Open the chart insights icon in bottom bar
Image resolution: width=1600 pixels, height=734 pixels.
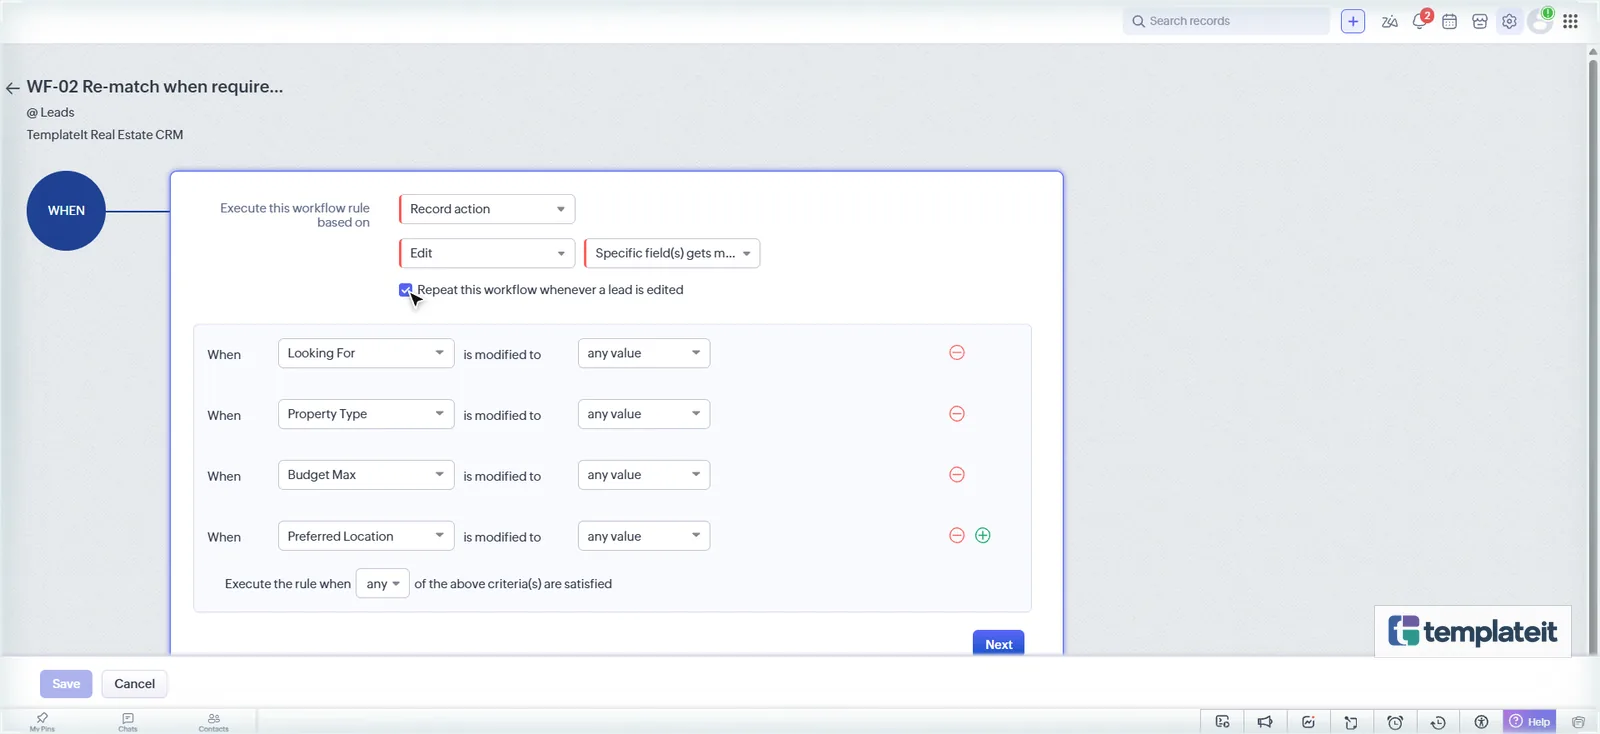pyautogui.click(x=1308, y=722)
